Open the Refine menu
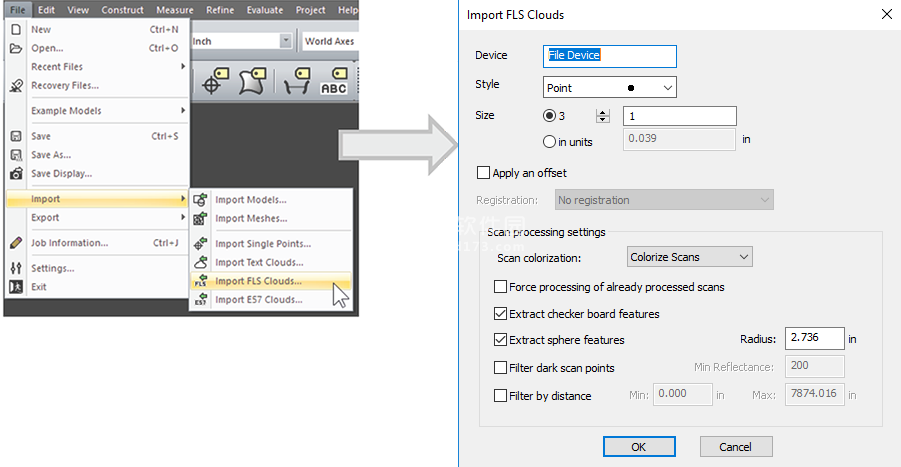Screen dimensions: 901x467 pyautogui.click(x=220, y=10)
